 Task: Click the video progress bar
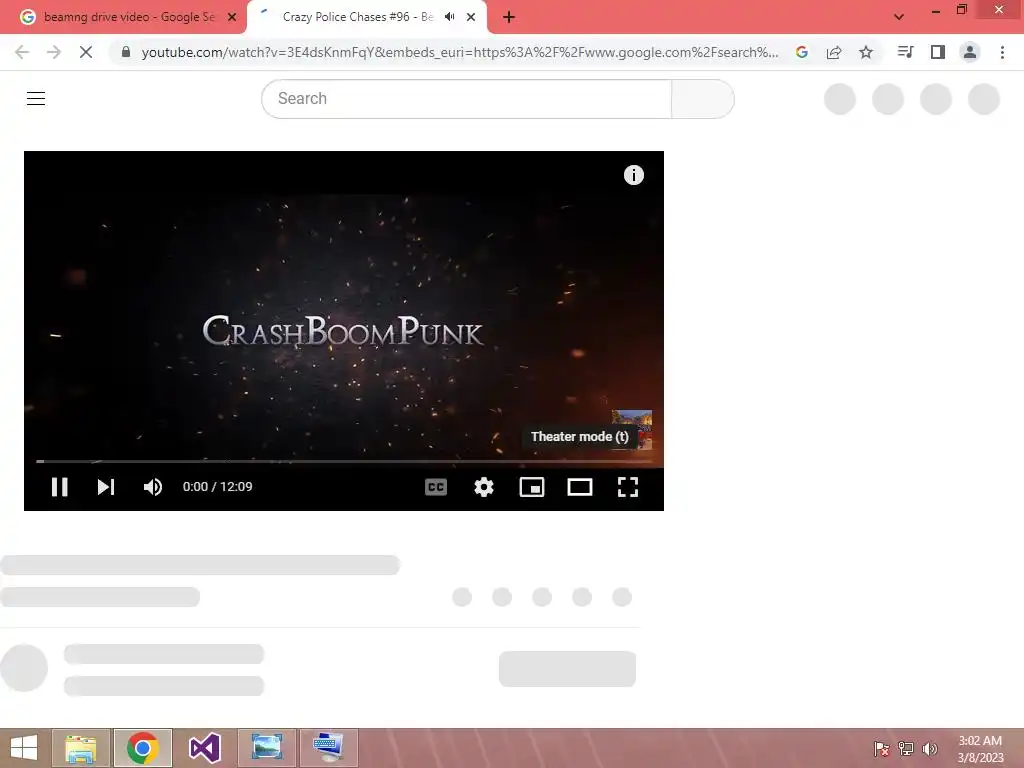tap(344, 461)
